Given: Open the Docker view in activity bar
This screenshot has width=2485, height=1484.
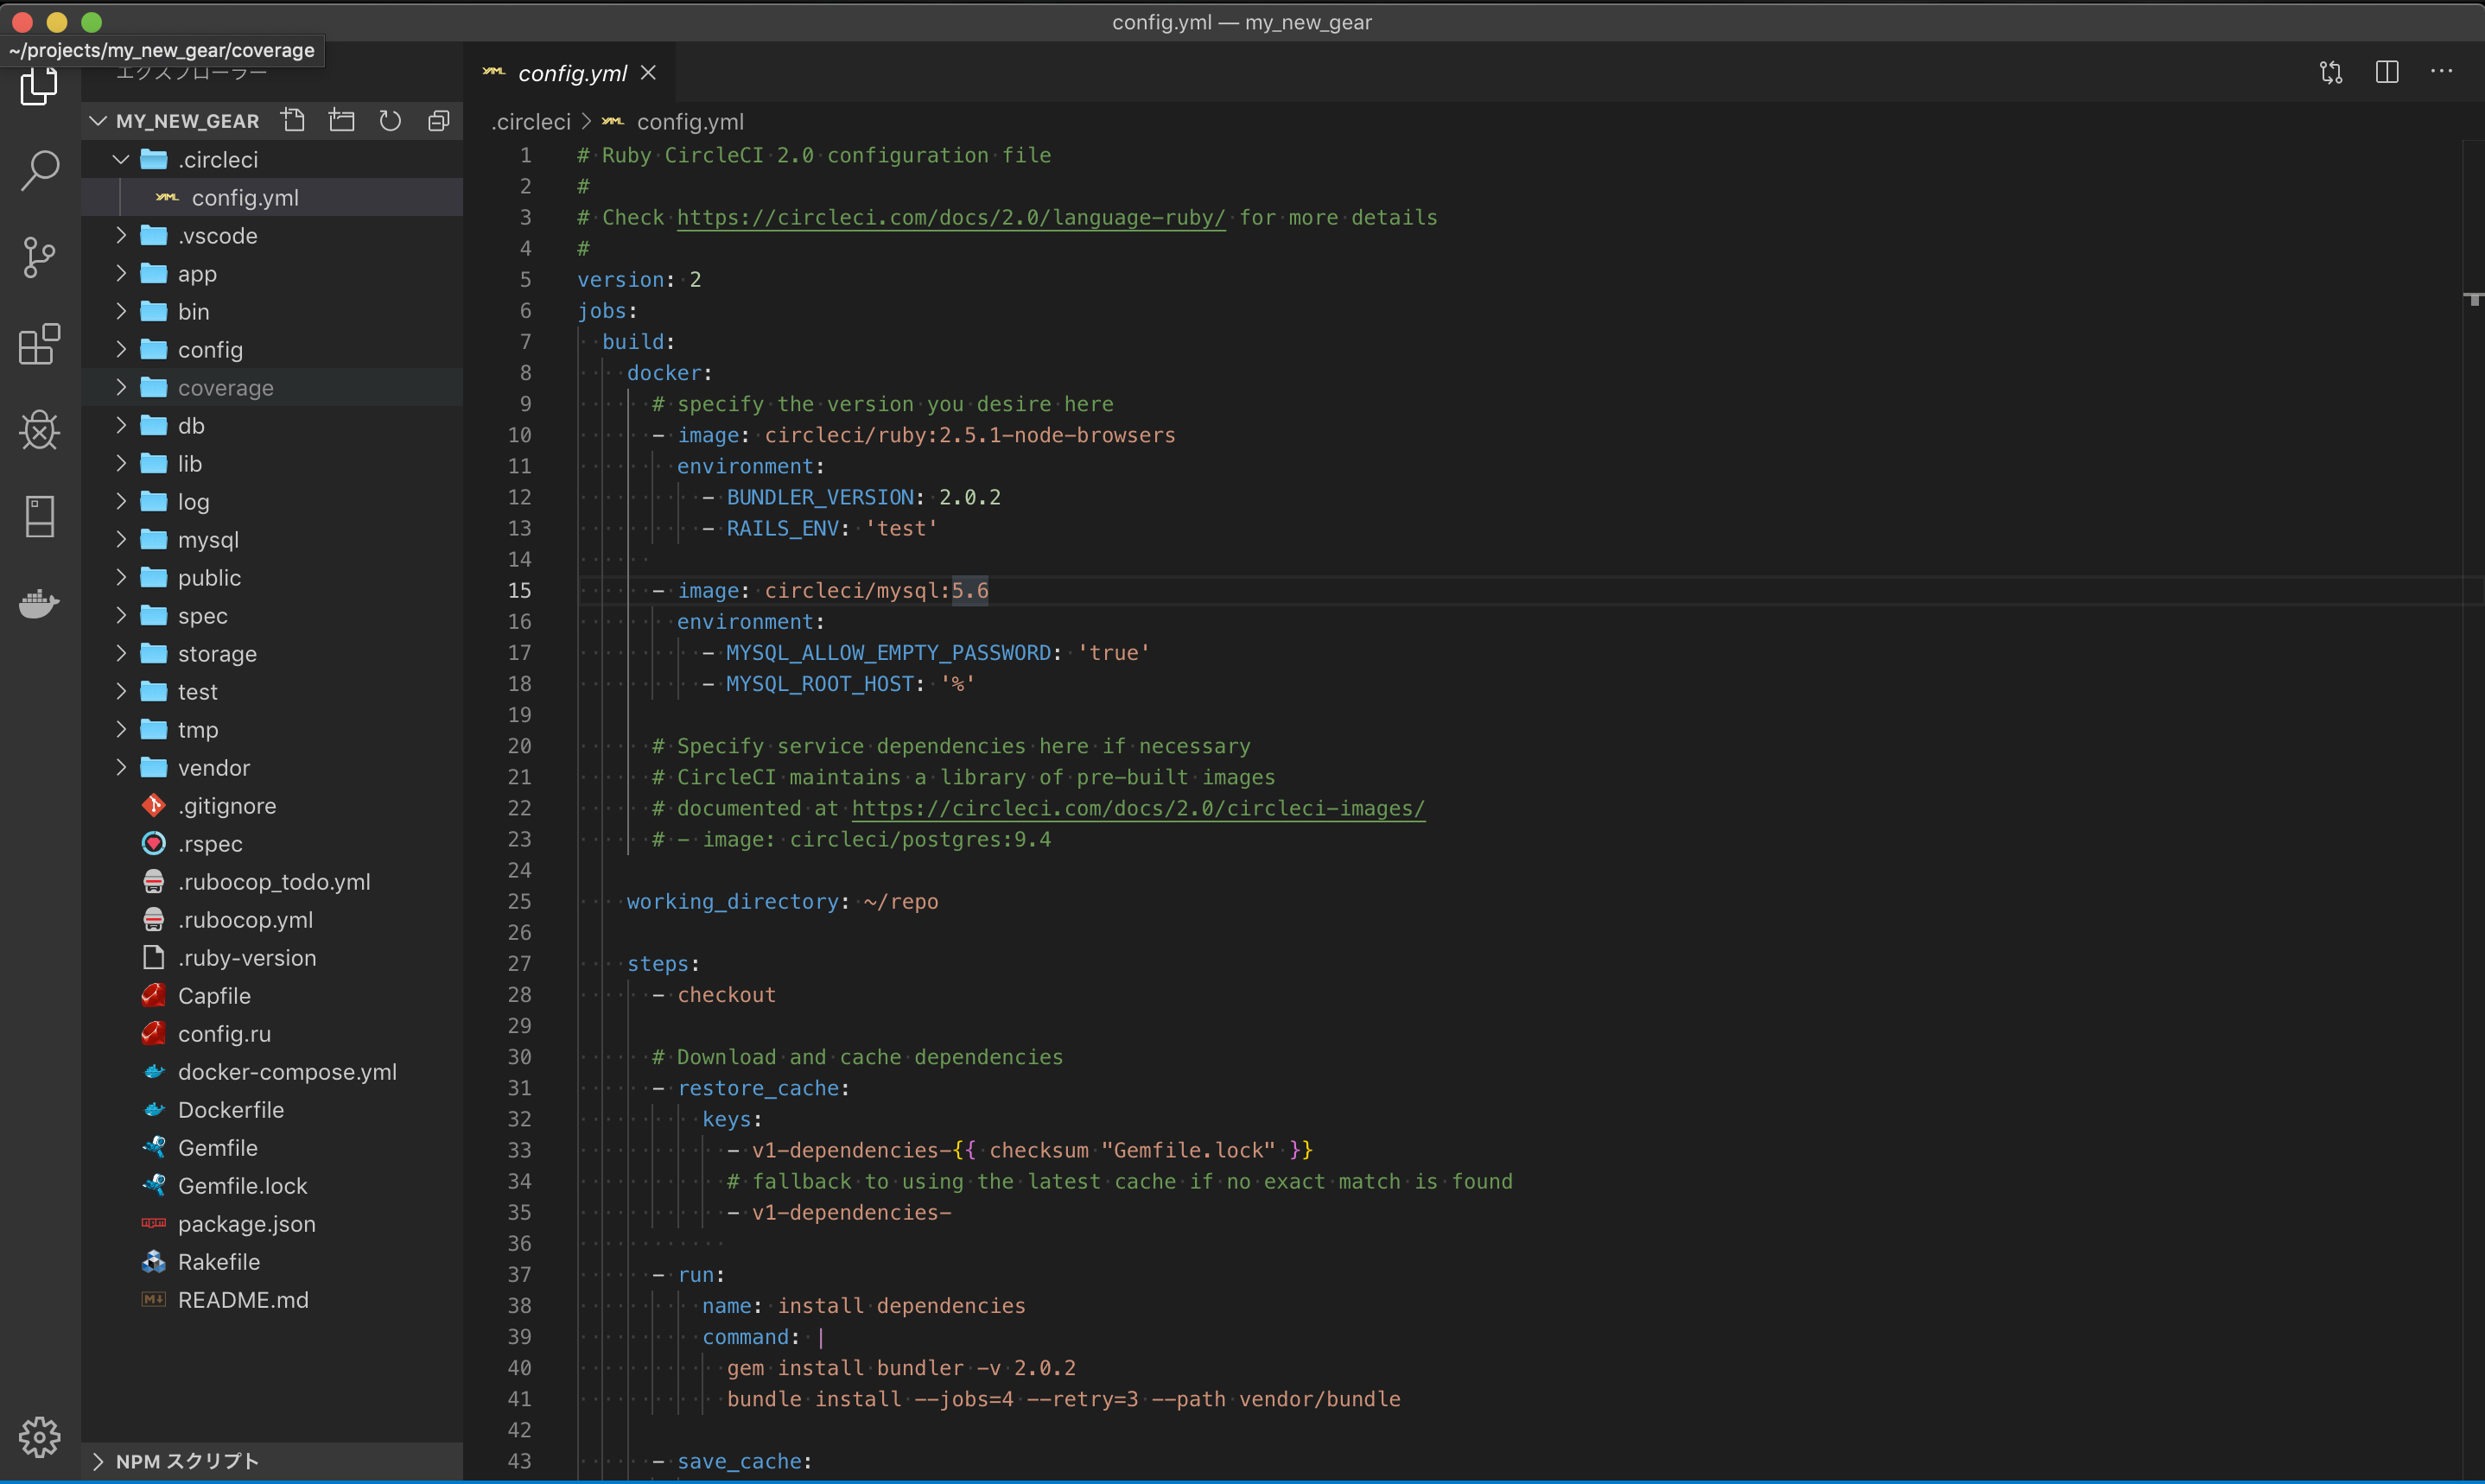Looking at the screenshot, I should [39, 603].
